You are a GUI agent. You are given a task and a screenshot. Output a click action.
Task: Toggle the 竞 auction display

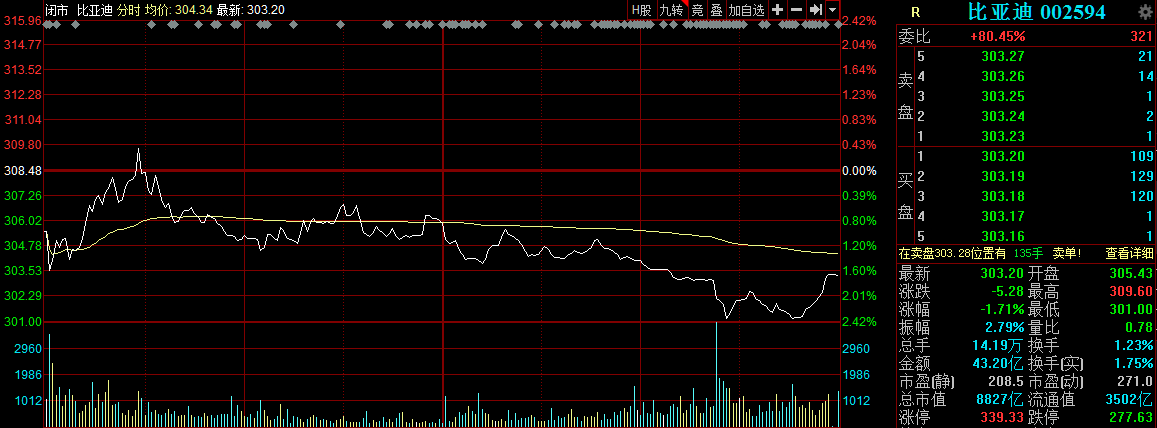(x=697, y=10)
